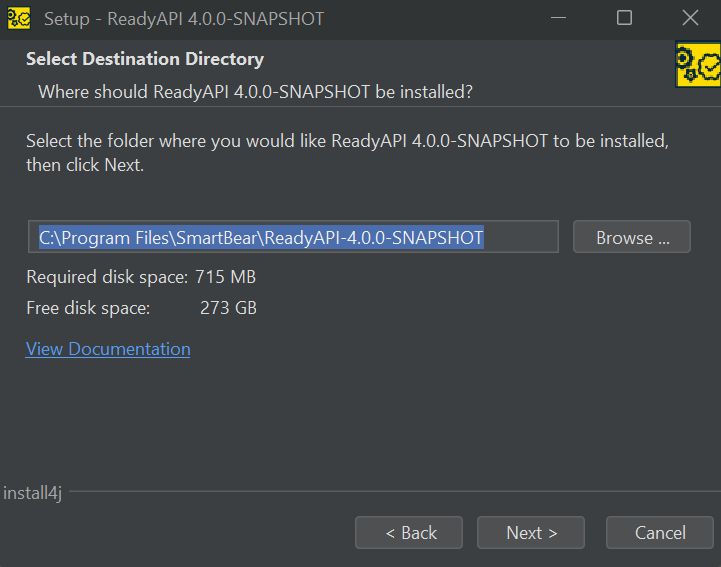Click the Browse ... button
This screenshot has width=721, height=567.
tap(632, 237)
